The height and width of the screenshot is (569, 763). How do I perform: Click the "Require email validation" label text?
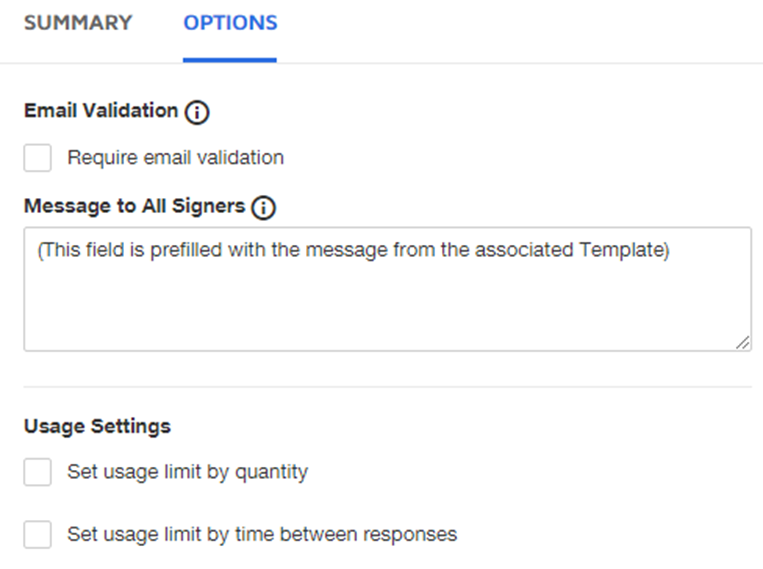tap(175, 158)
